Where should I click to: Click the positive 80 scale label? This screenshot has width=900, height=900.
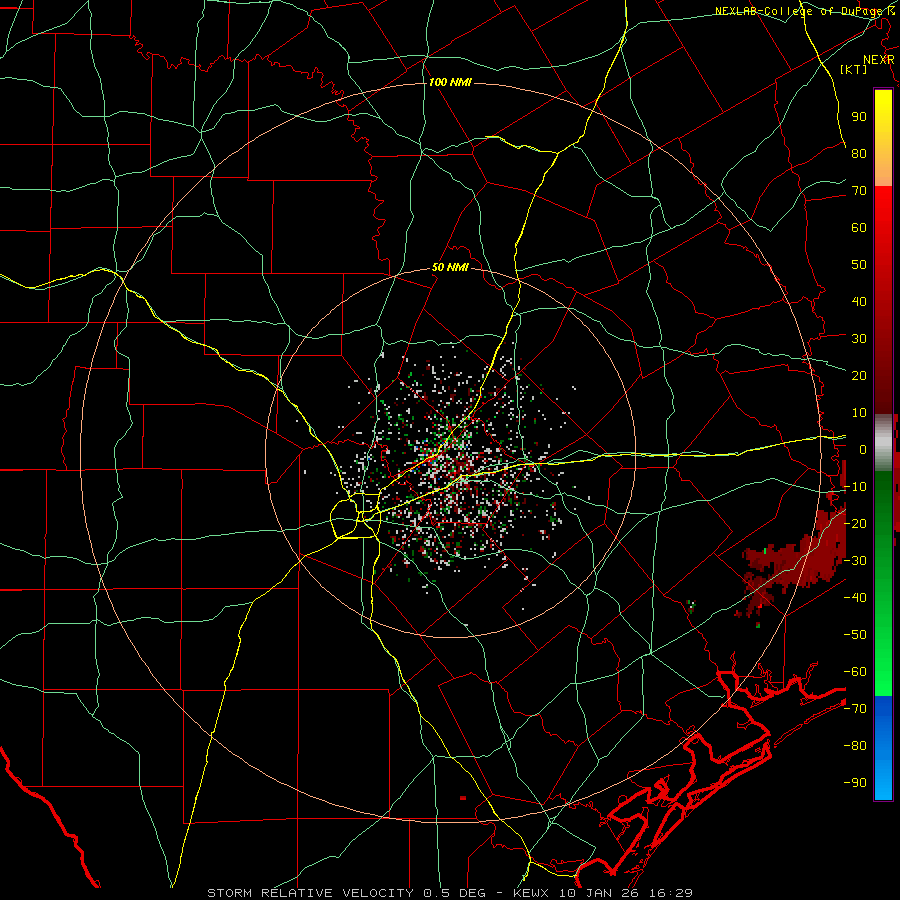point(859,153)
